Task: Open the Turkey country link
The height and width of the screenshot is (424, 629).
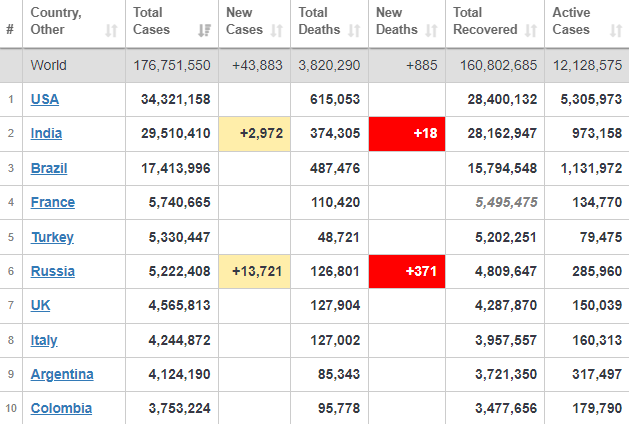Action: coord(52,237)
